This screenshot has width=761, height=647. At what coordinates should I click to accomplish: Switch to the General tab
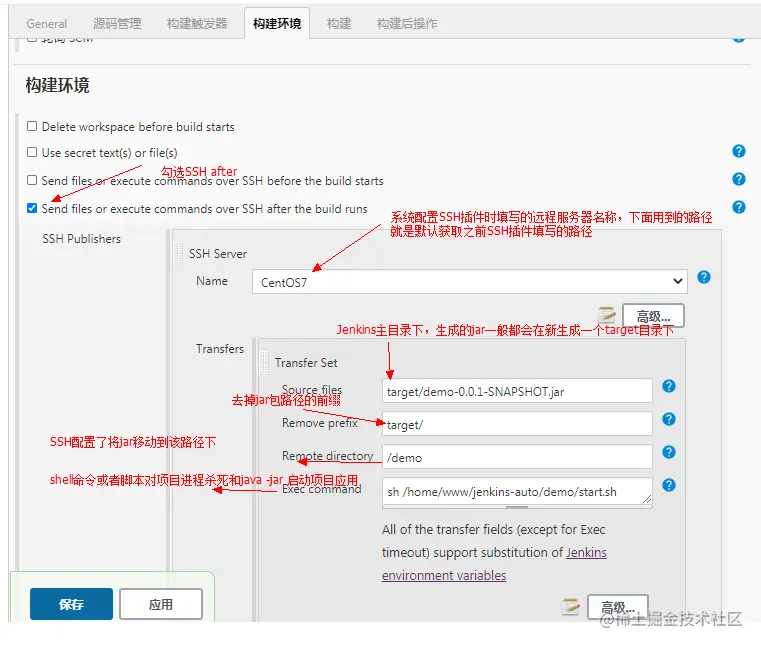pyautogui.click(x=47, y=24)
